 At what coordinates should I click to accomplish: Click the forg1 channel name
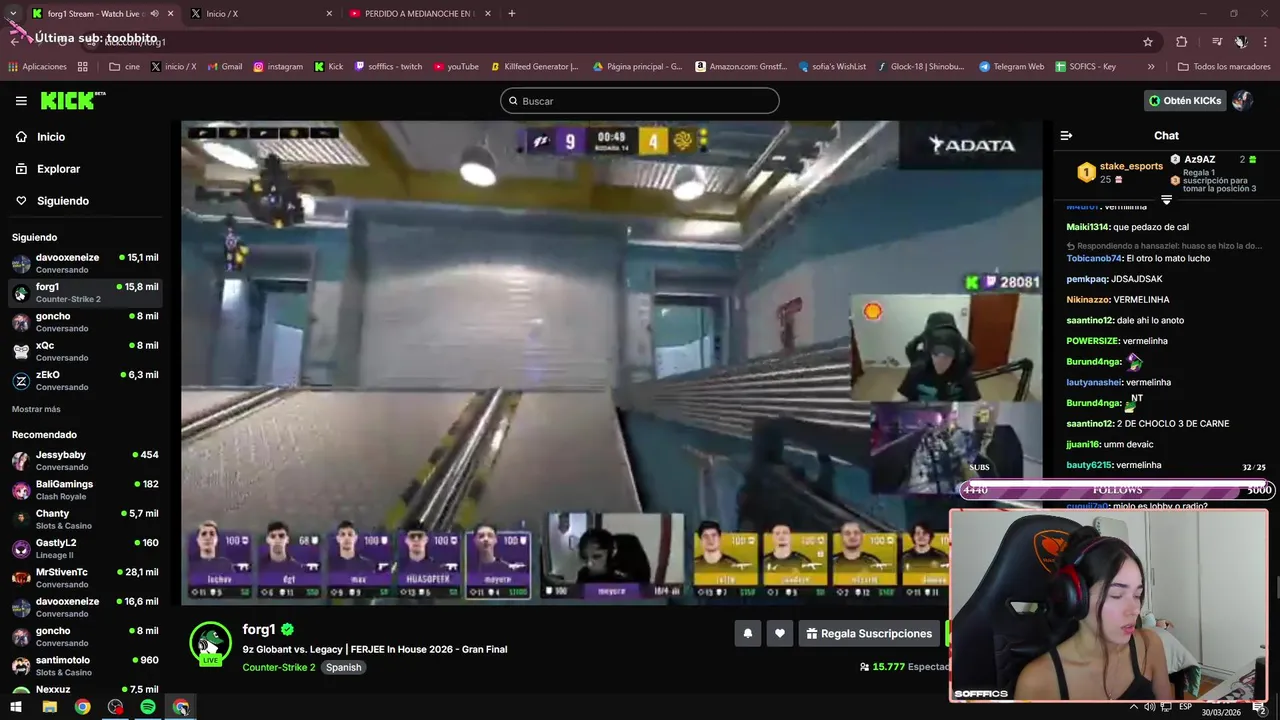pos(258,629)
